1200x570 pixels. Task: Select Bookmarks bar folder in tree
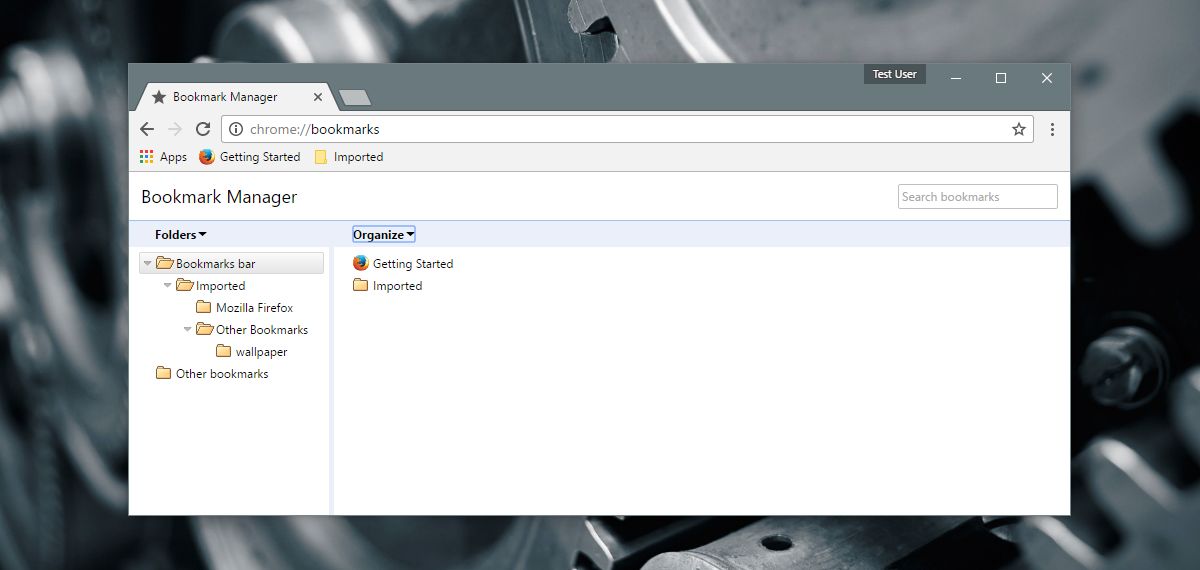pos(232,264)
